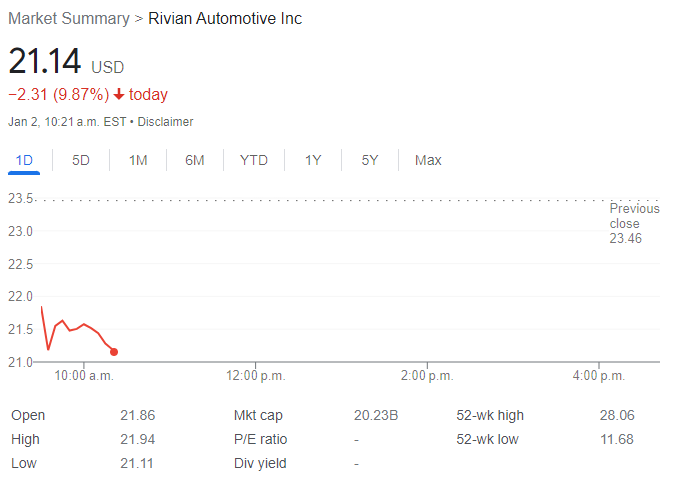Open the Market Summary link
This screenshot has height=479, width=675.
coord(69,19)
